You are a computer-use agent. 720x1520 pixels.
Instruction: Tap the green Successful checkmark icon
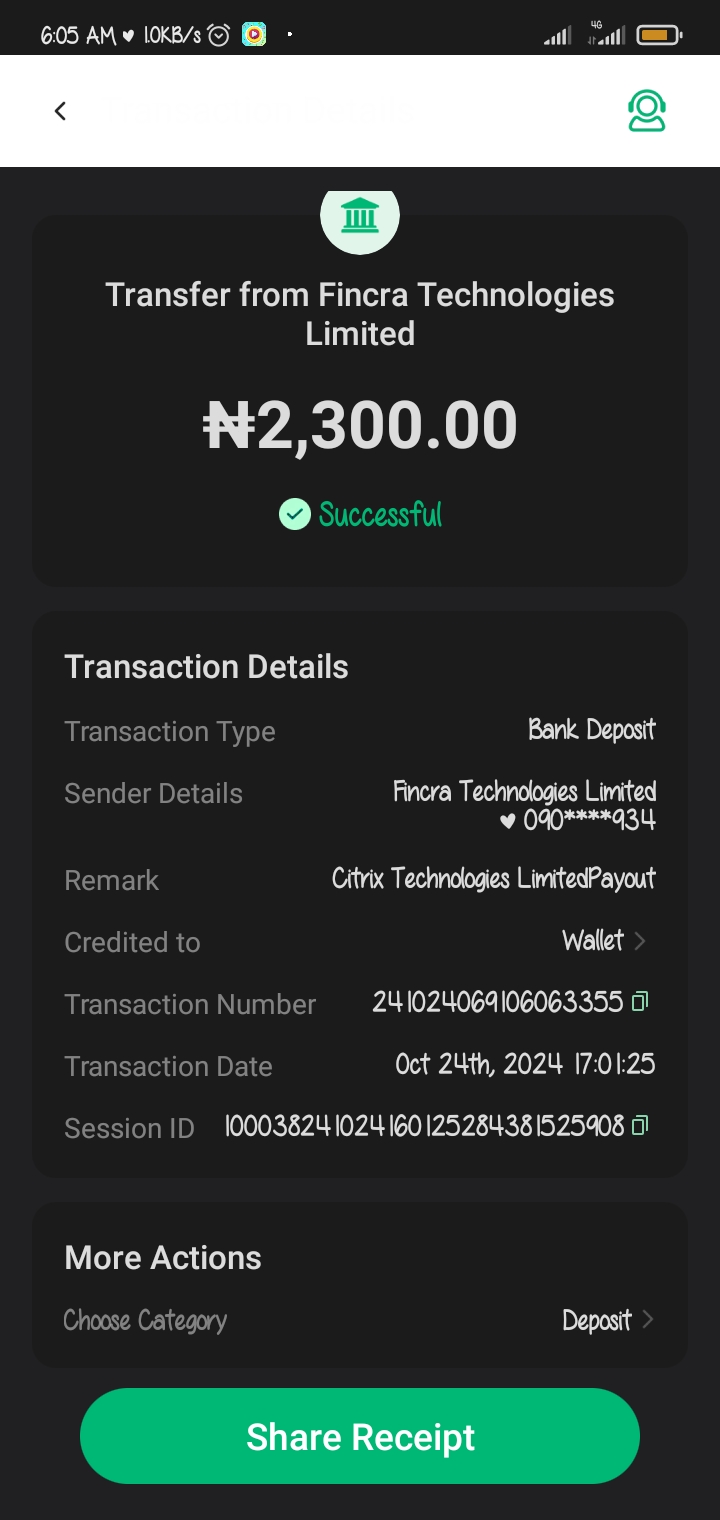[294, 515]
